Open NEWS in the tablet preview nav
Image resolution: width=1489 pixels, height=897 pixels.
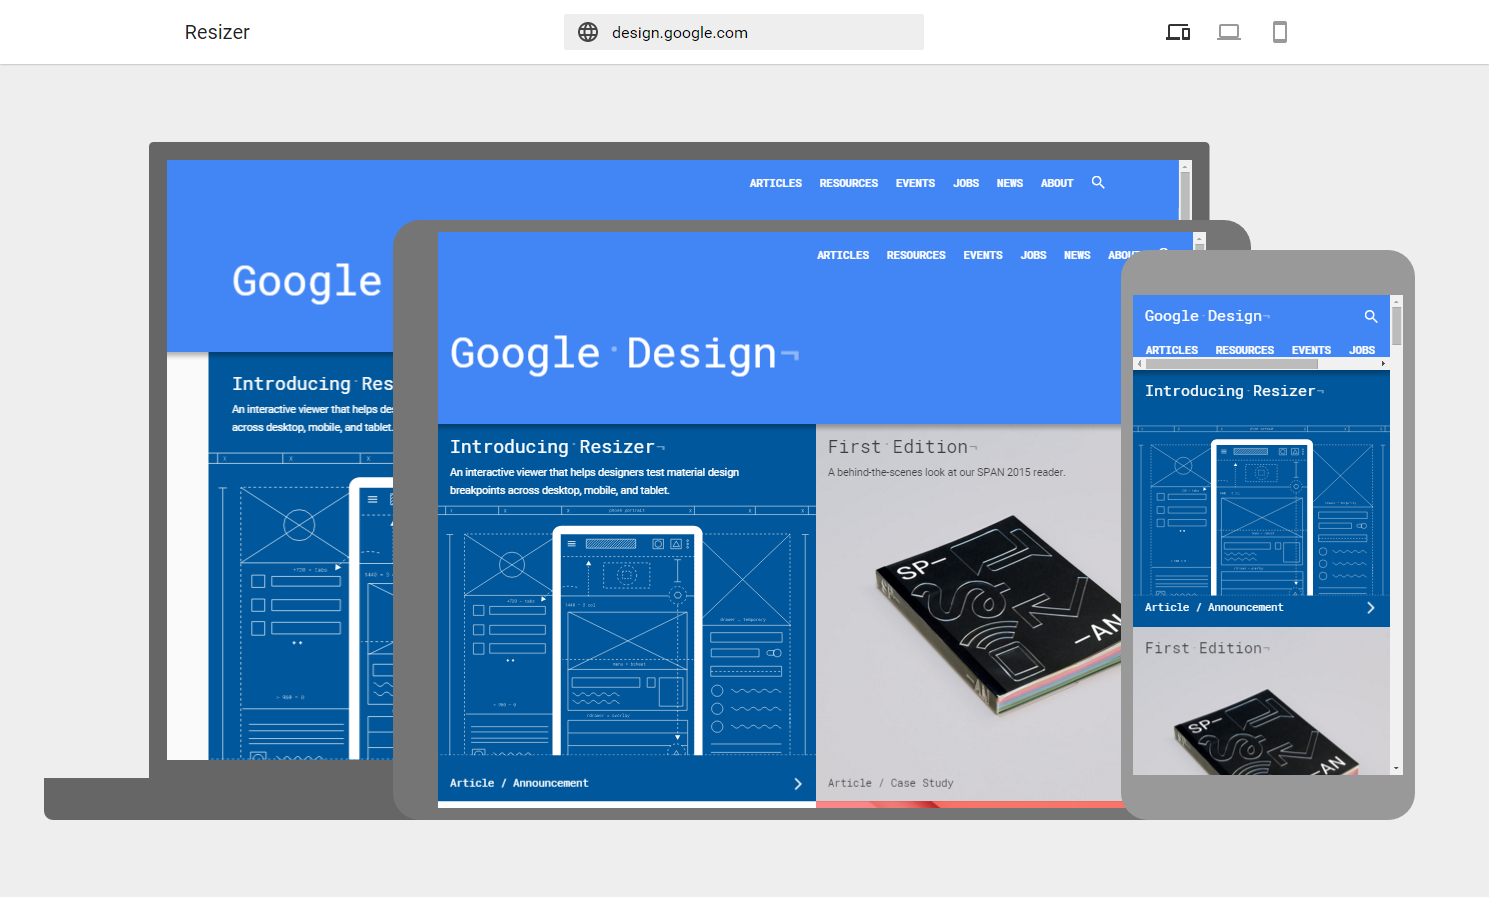point(1077,255)
